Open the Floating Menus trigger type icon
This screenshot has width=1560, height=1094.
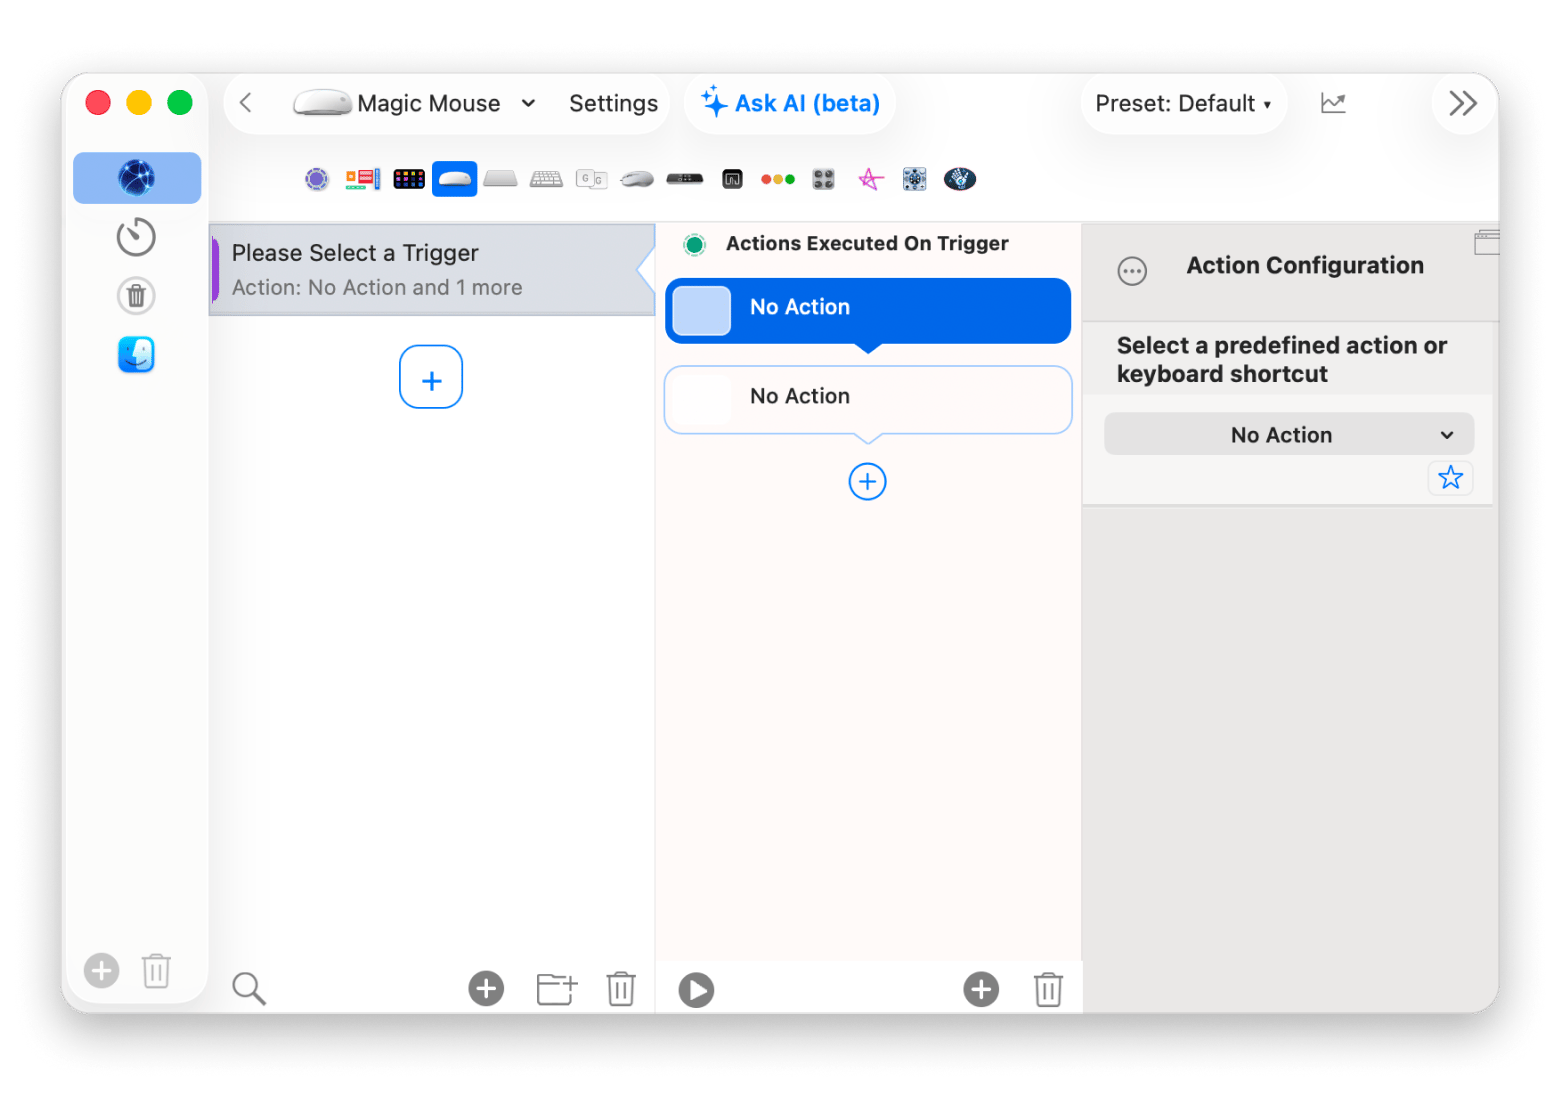363,179
